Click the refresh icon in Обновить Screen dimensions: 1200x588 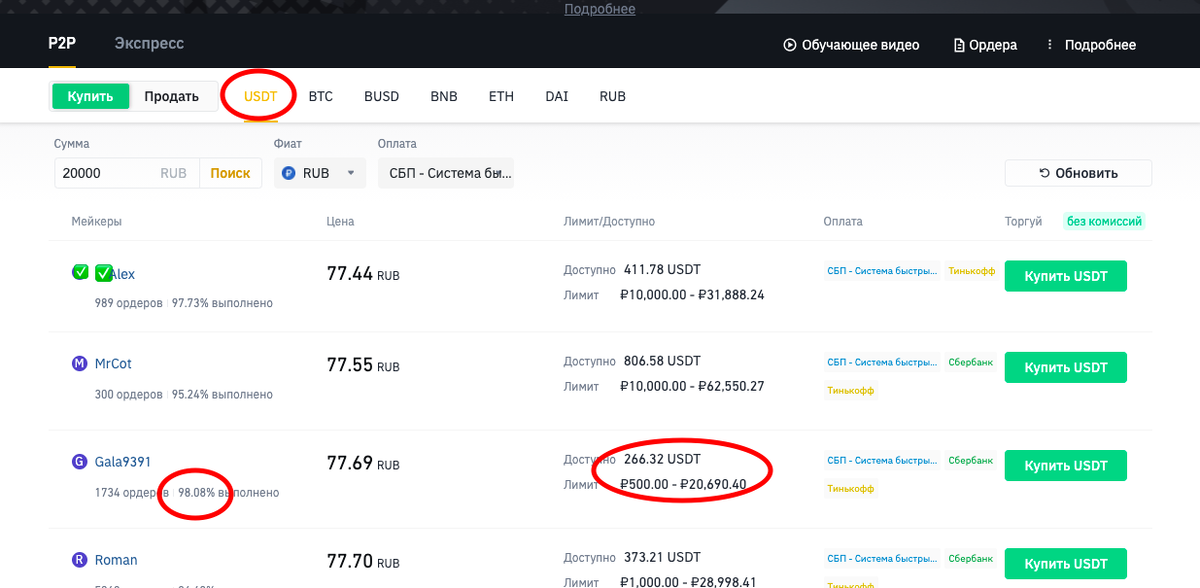(x=1045, y=173)
